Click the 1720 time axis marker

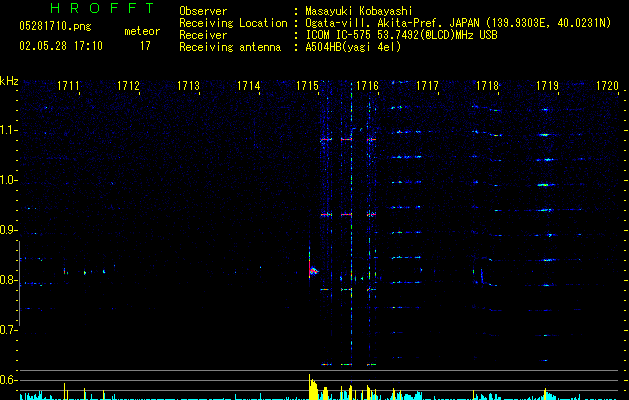607,86
